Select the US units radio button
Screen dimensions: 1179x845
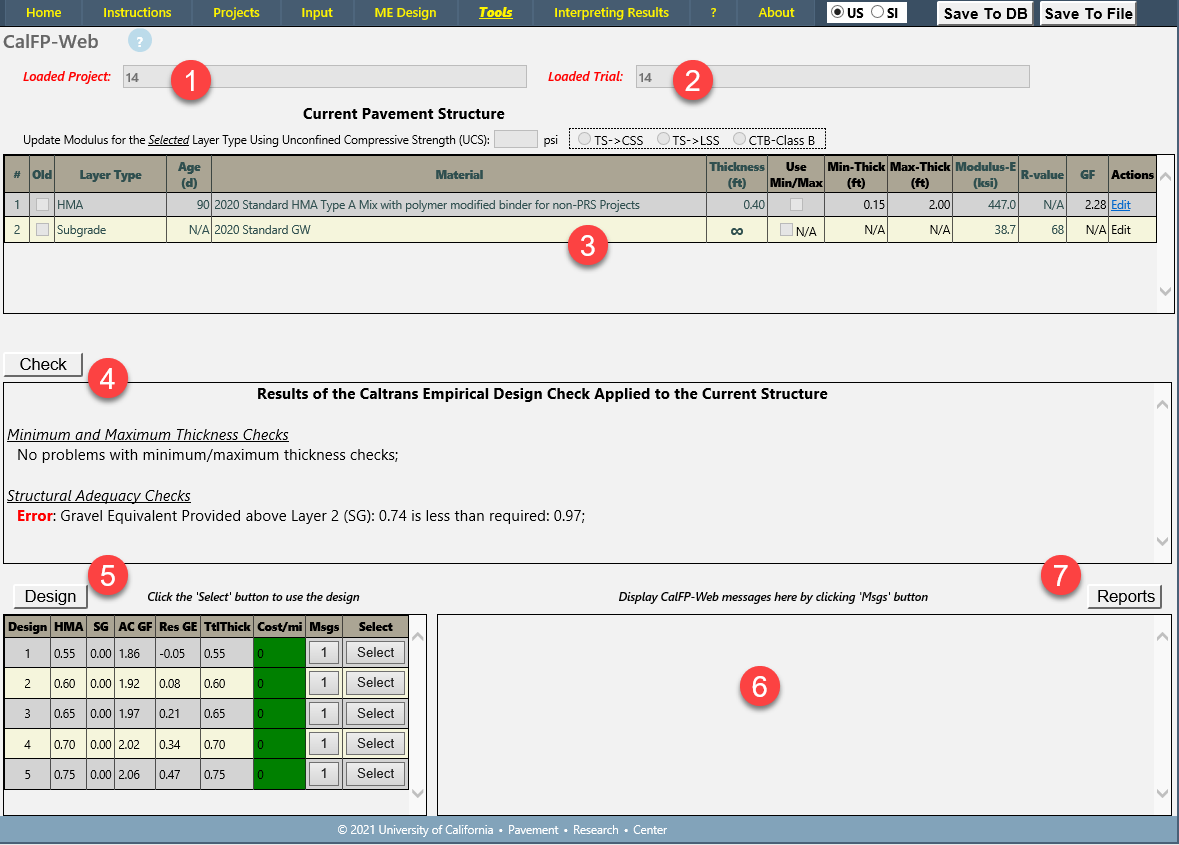tap(837, 13)
